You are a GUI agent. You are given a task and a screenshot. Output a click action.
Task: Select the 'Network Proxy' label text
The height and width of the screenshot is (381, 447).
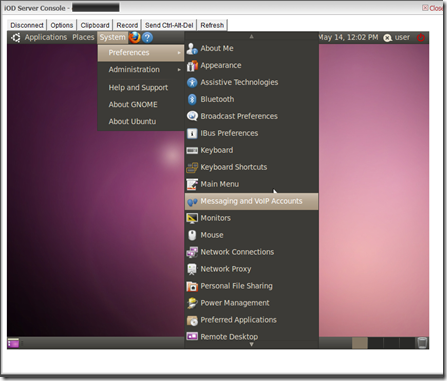click(x=226, y=269)
